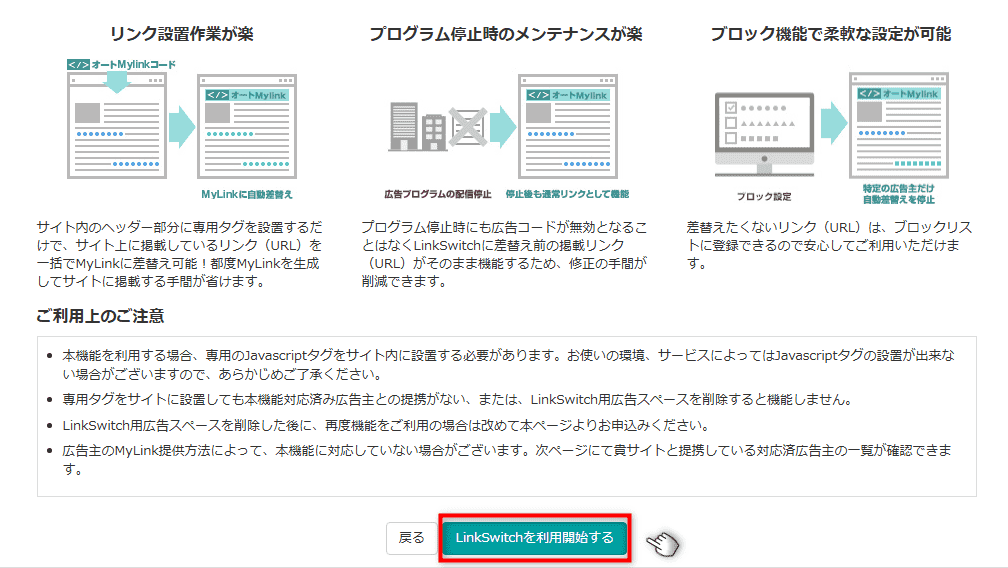Click the paragraph starting サイト内のヘッダー部分に
1008x568 pixels.
point(180,254)
